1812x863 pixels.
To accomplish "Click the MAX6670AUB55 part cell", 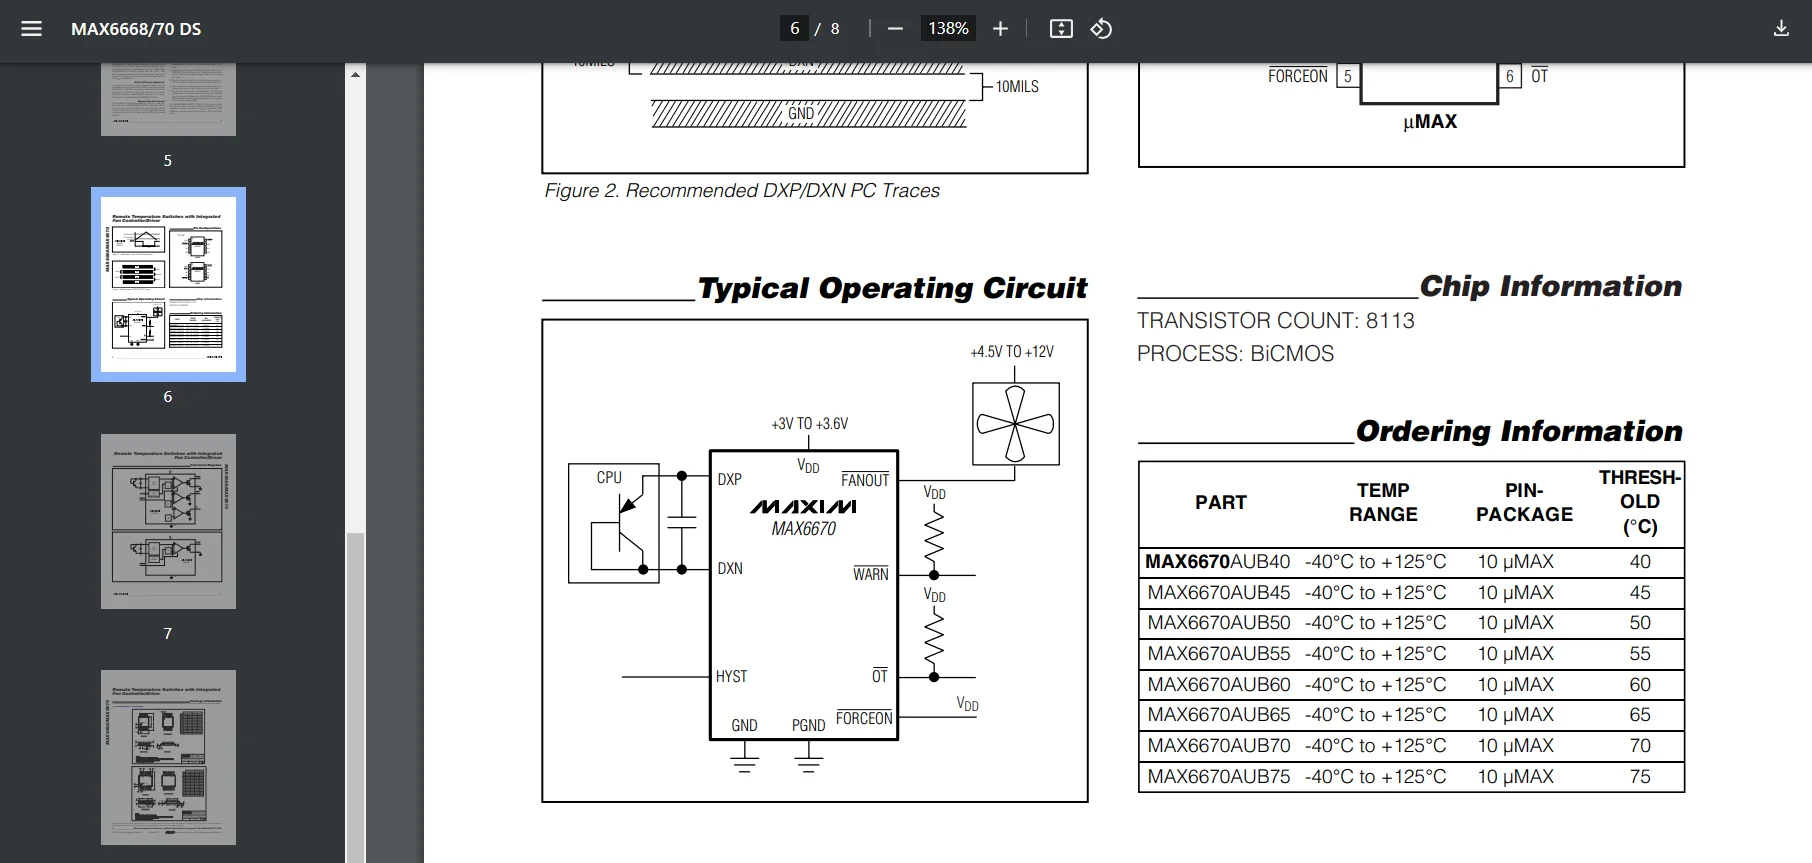I will pyautogui.click(x=1218, y=654).
